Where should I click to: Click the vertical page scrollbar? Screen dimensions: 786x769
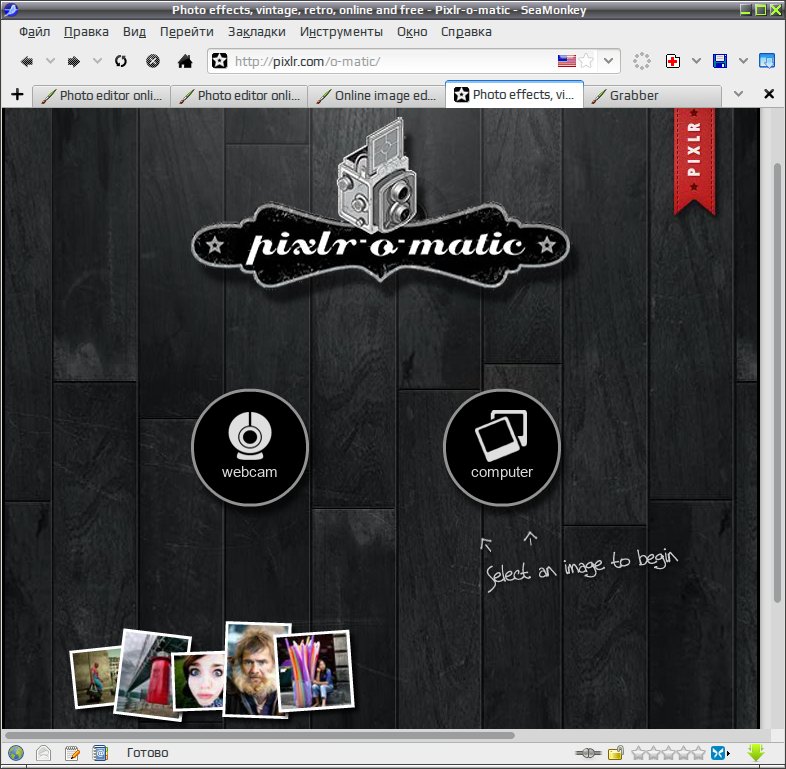(777, 381)
